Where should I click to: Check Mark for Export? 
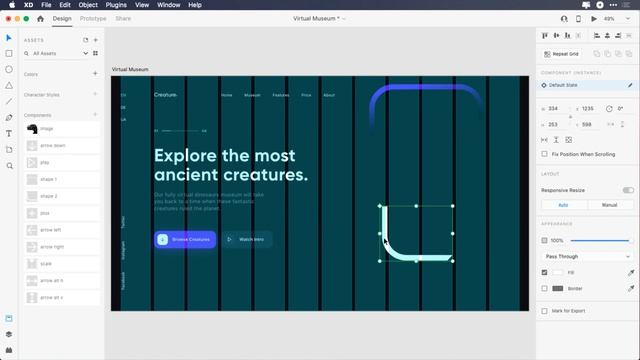pos(544,311)
